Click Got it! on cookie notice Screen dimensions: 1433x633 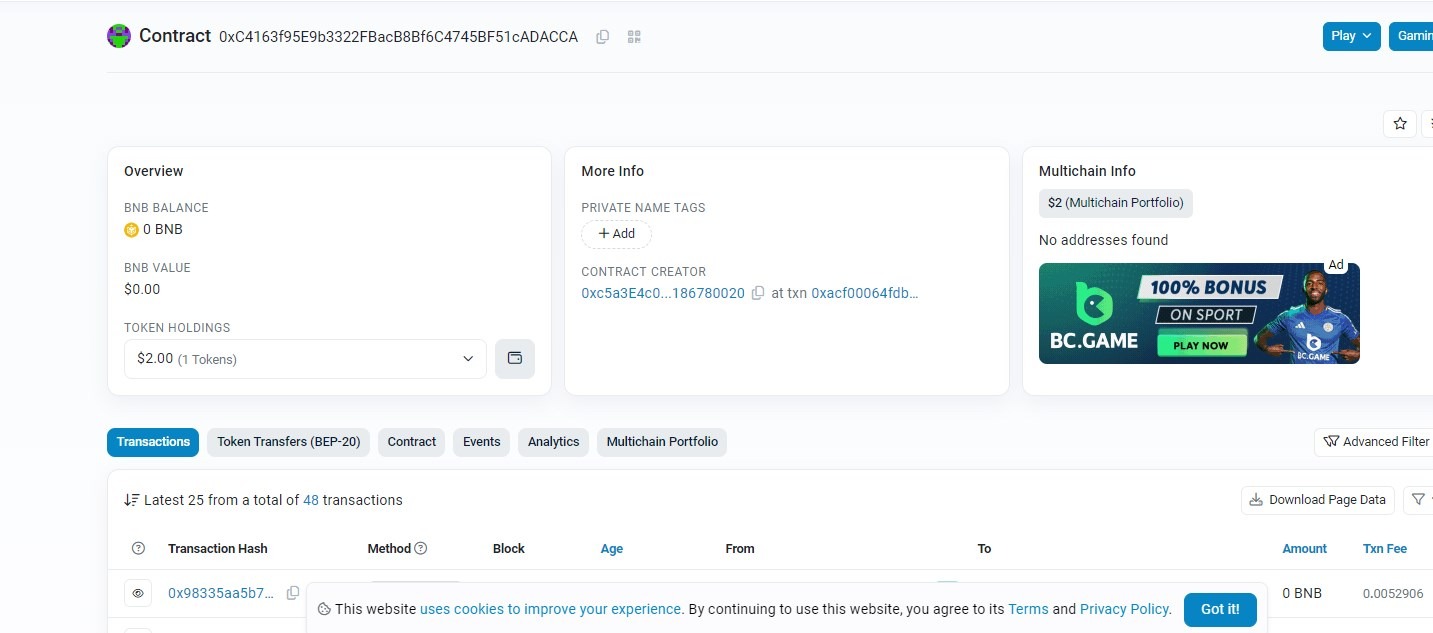coord(1219,609)
